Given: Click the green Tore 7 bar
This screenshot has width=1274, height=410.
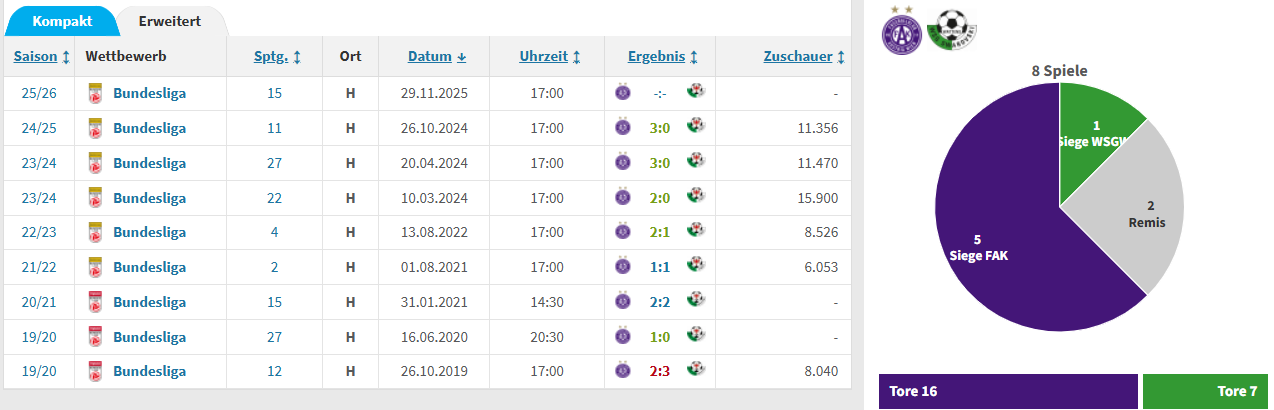Looking at the screenshot, I should (1204, 391).
